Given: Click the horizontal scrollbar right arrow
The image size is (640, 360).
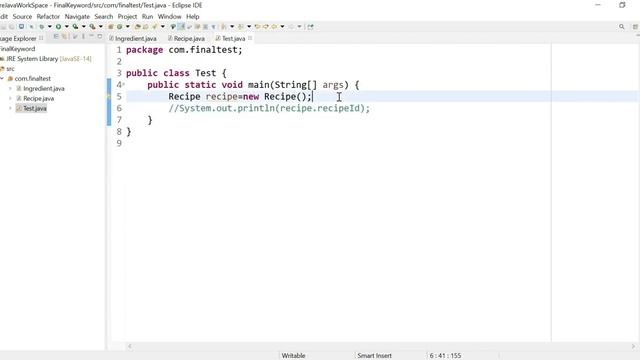Looking at the screenshot, I should 633,347.
